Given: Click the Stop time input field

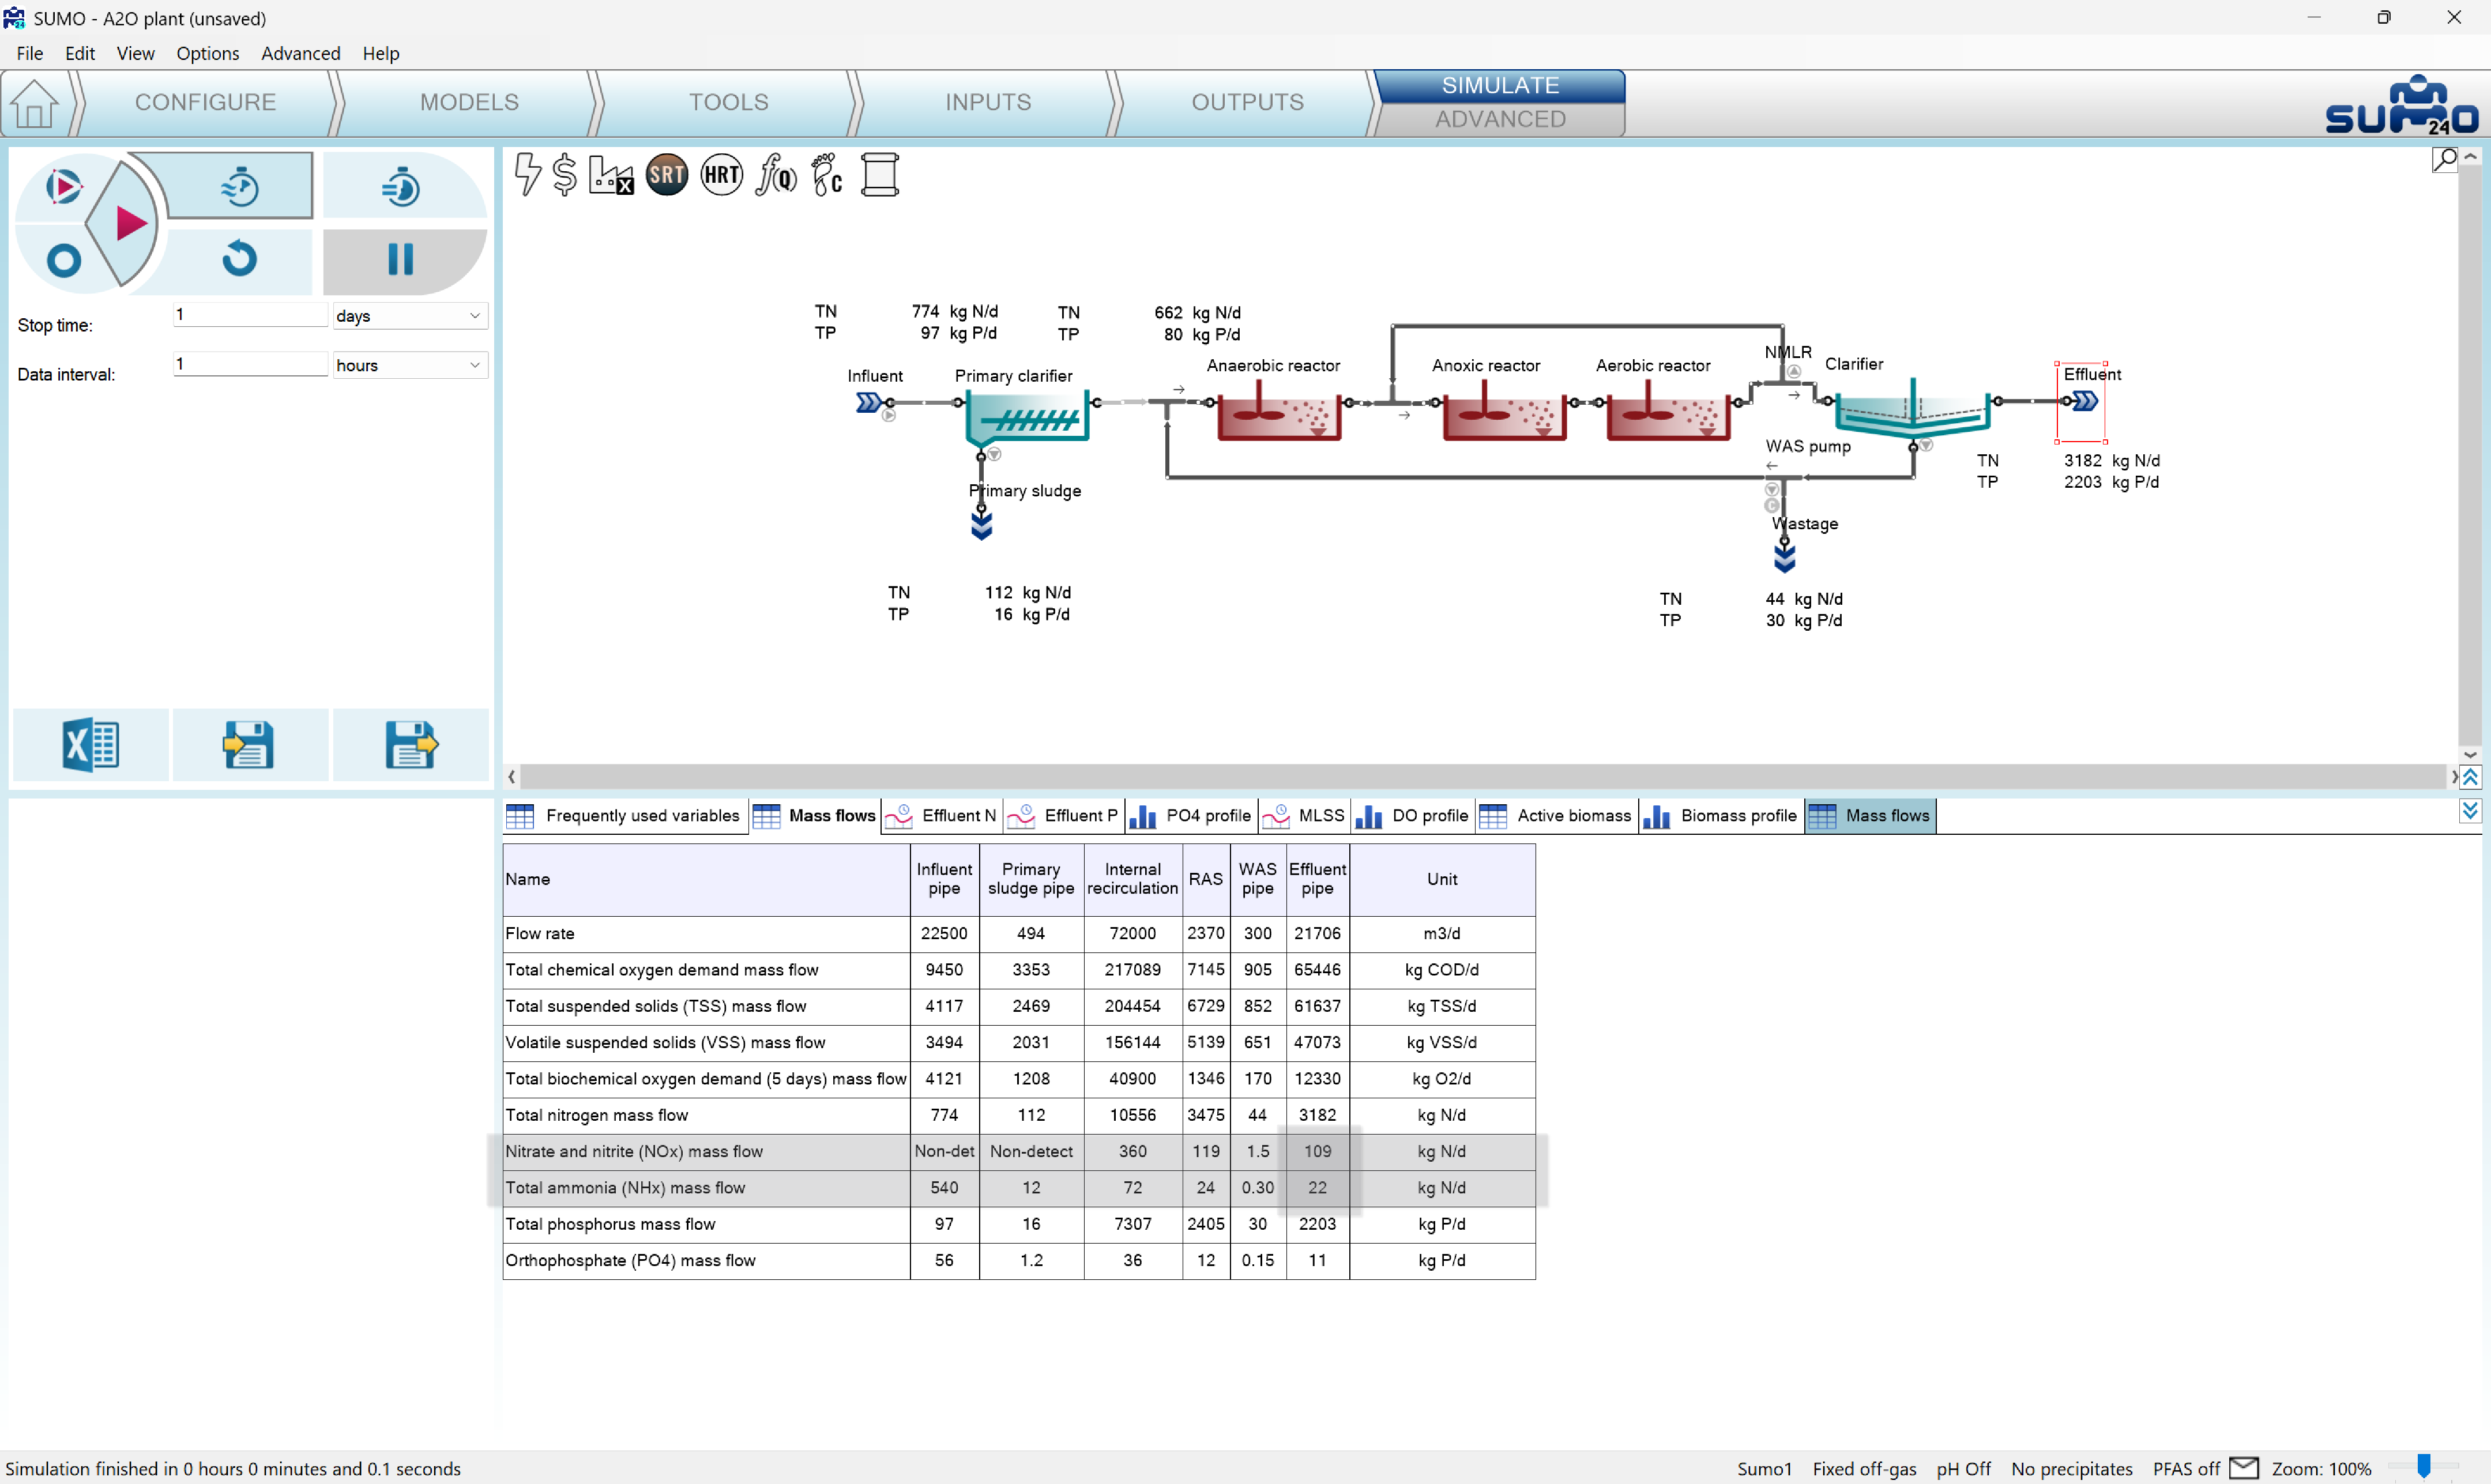Looking at the screenshot, I should pos(250,316).
